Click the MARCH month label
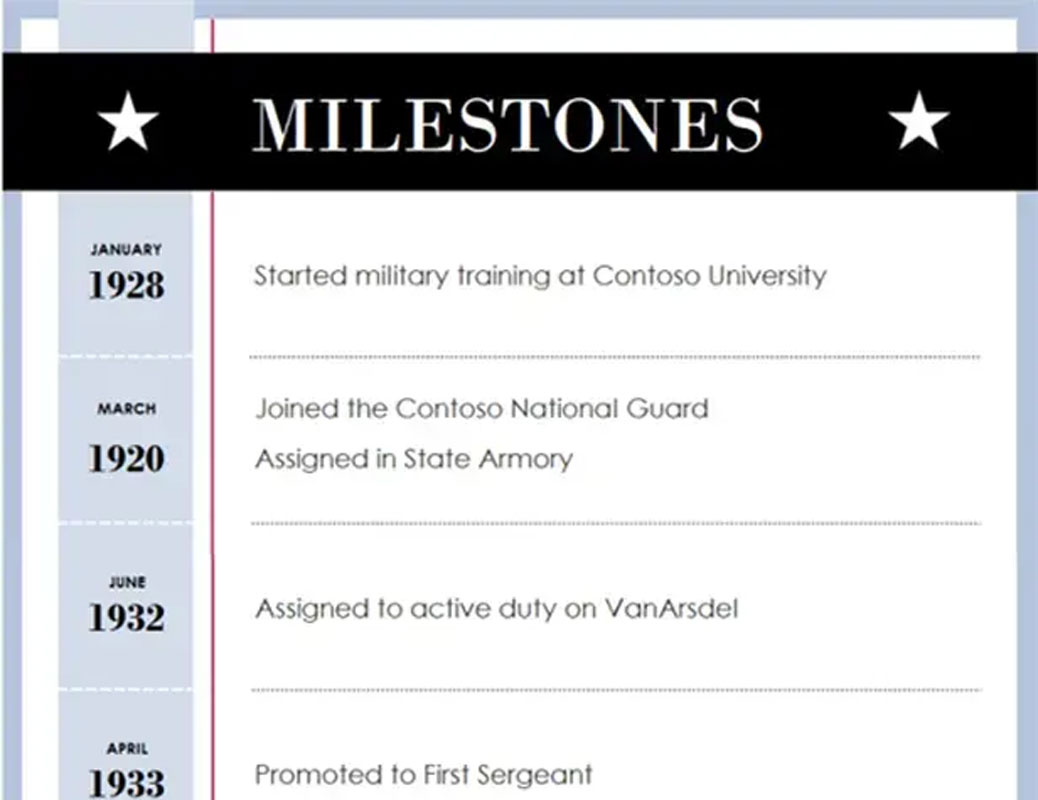This screenshot has width=1038, height=800. click(x=126, y=408)
